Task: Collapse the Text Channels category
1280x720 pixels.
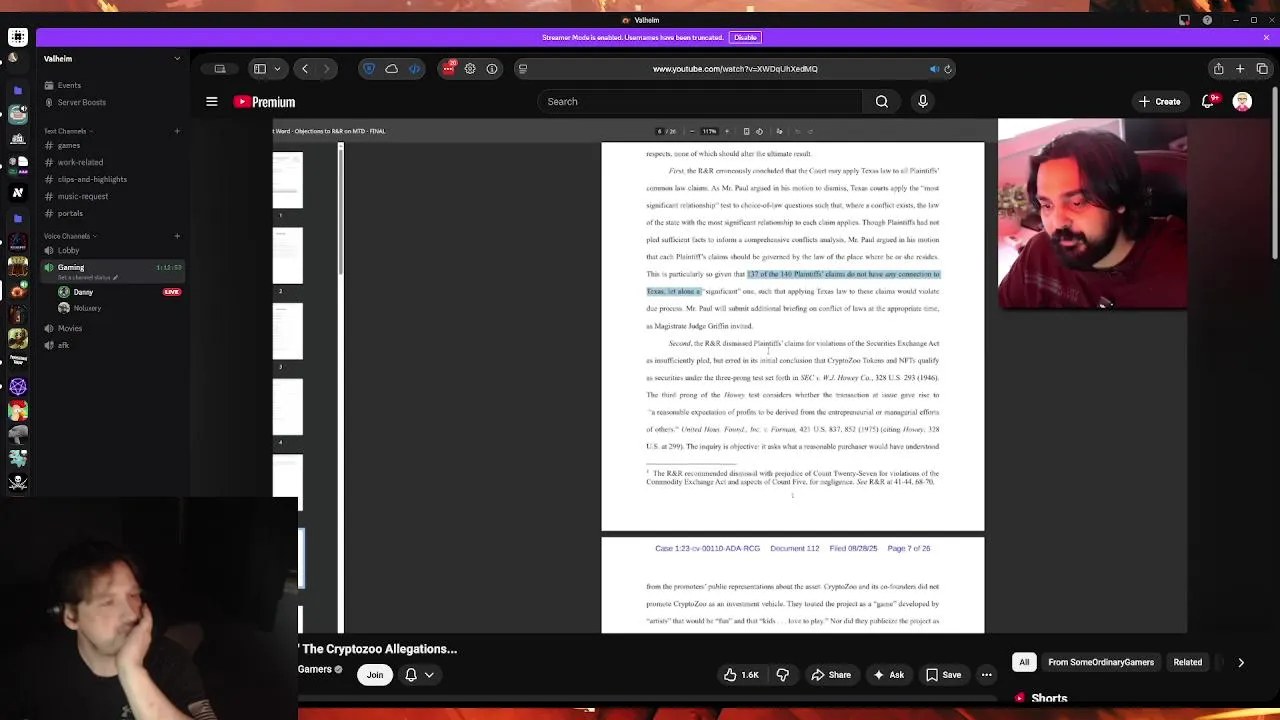Action: tap(65, 131)
